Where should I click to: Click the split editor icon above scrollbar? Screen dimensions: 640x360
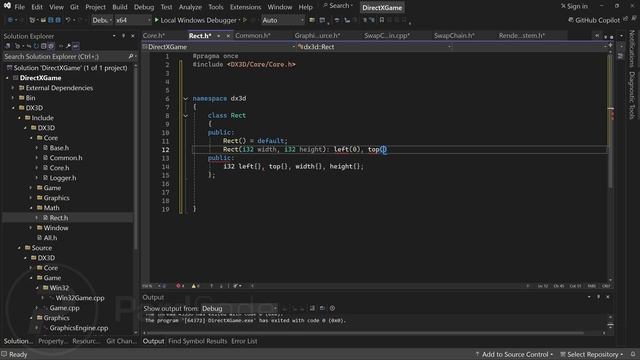point(610,45)
